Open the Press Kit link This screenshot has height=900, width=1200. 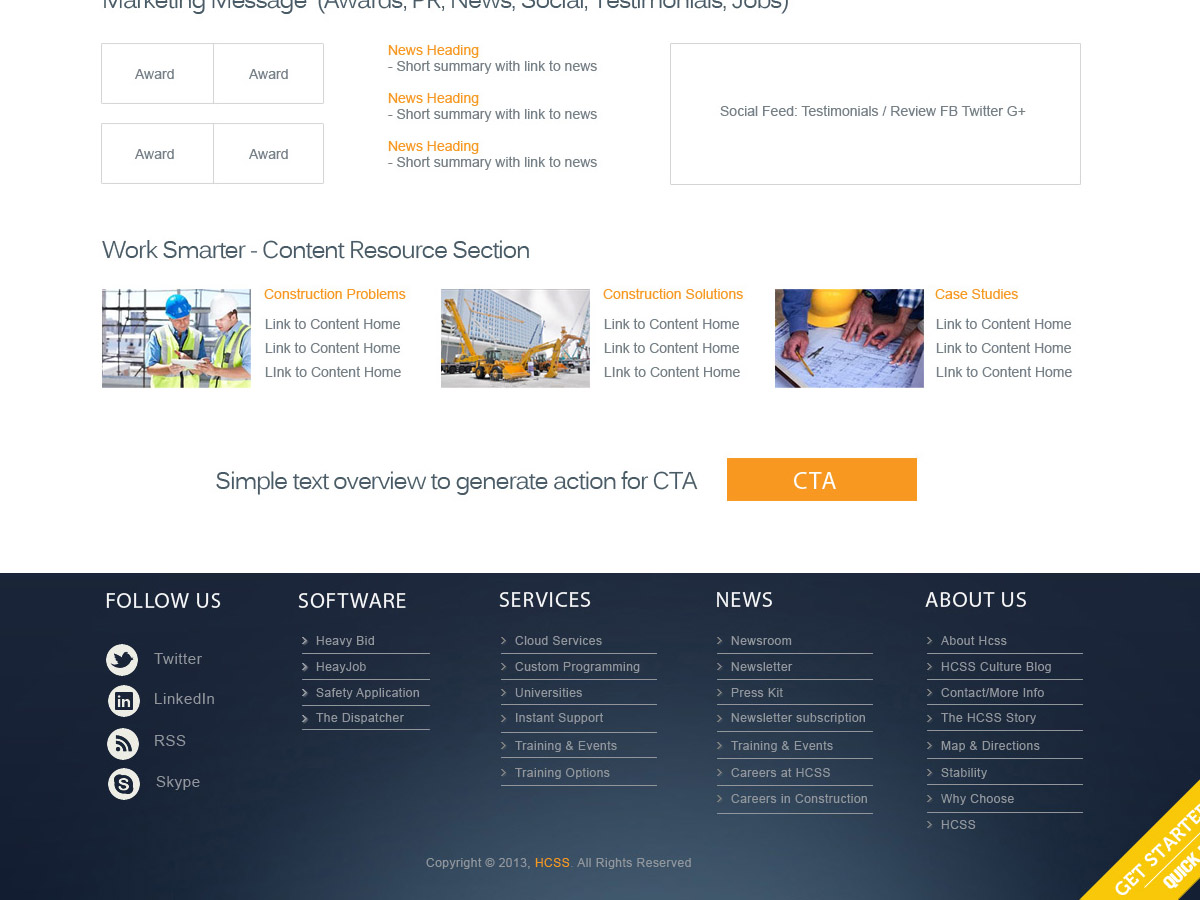pos(757,693)
